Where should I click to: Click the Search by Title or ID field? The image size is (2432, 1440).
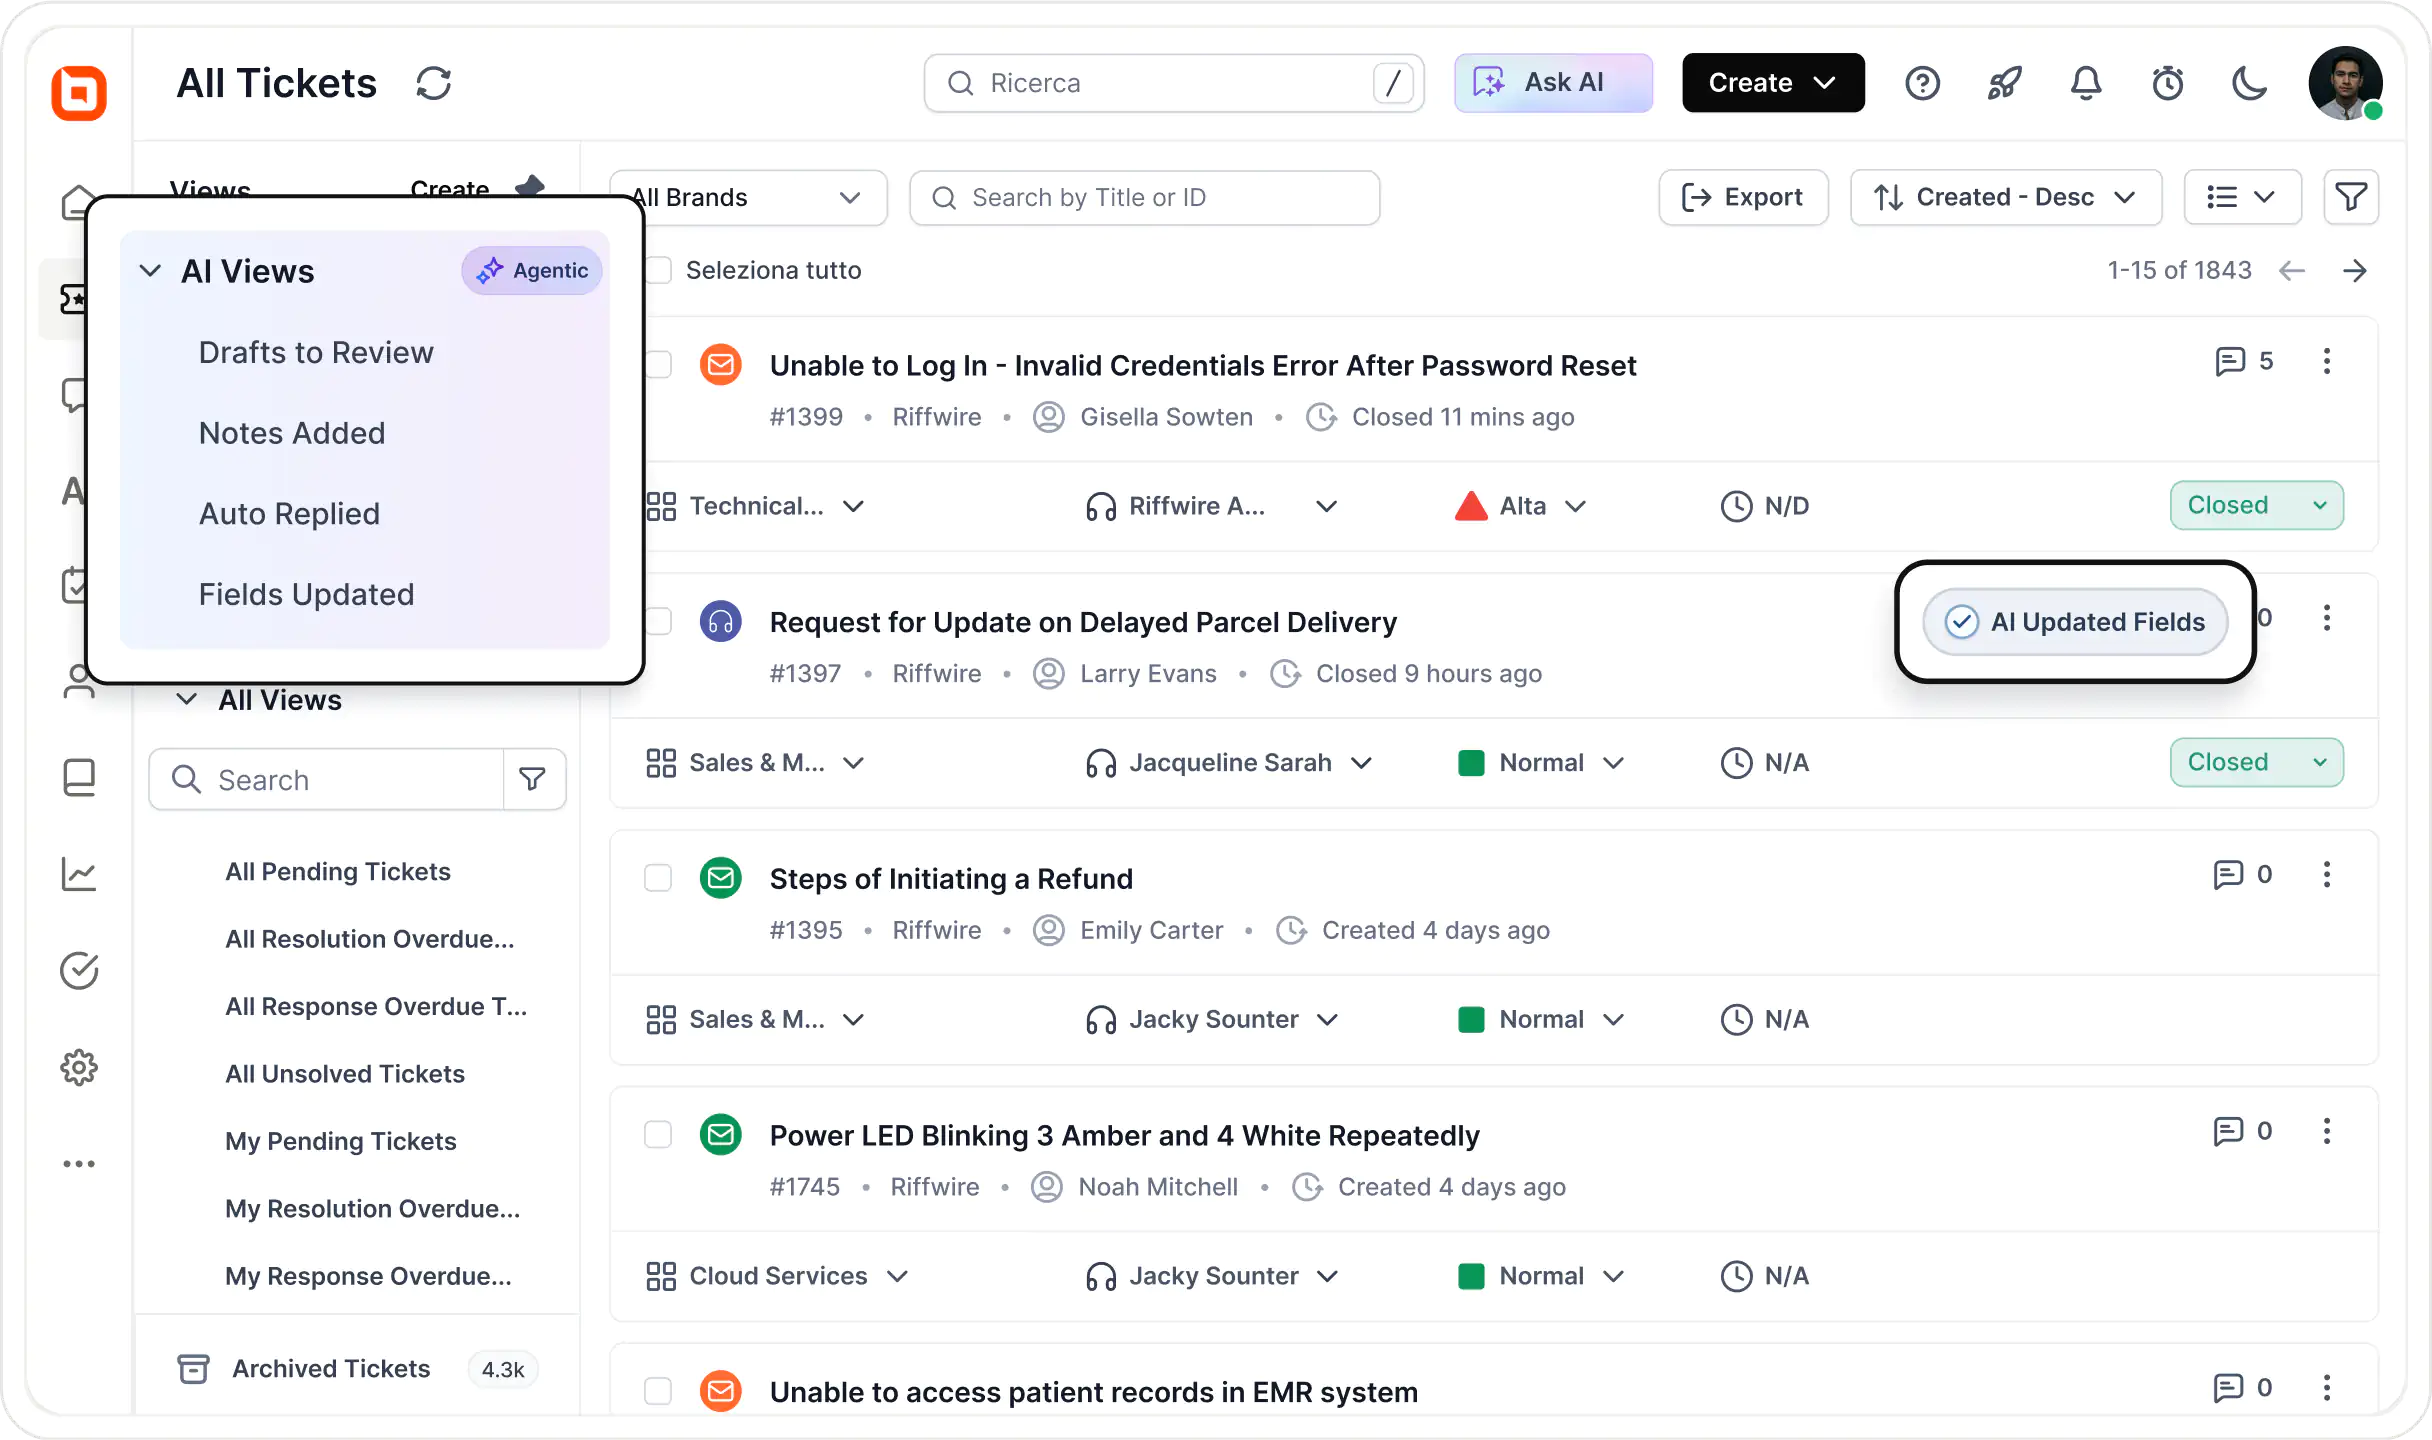[1145, 197]
